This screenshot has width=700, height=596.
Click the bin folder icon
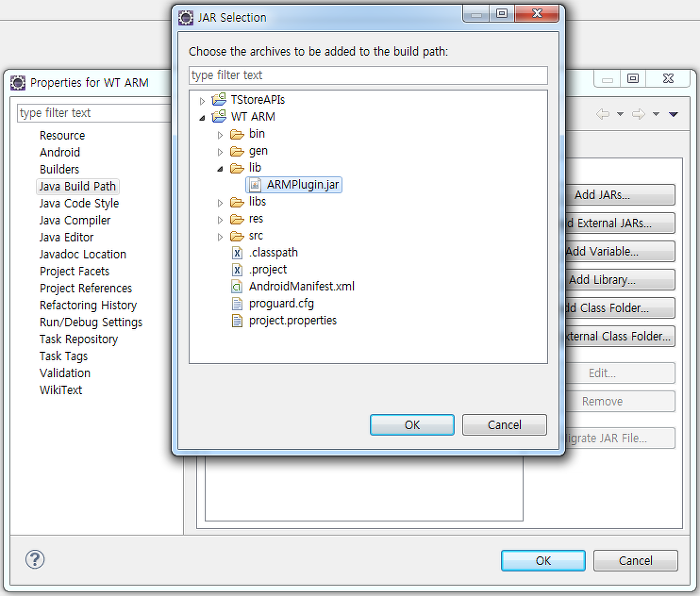pyautogui.click(x=237, y=134)
